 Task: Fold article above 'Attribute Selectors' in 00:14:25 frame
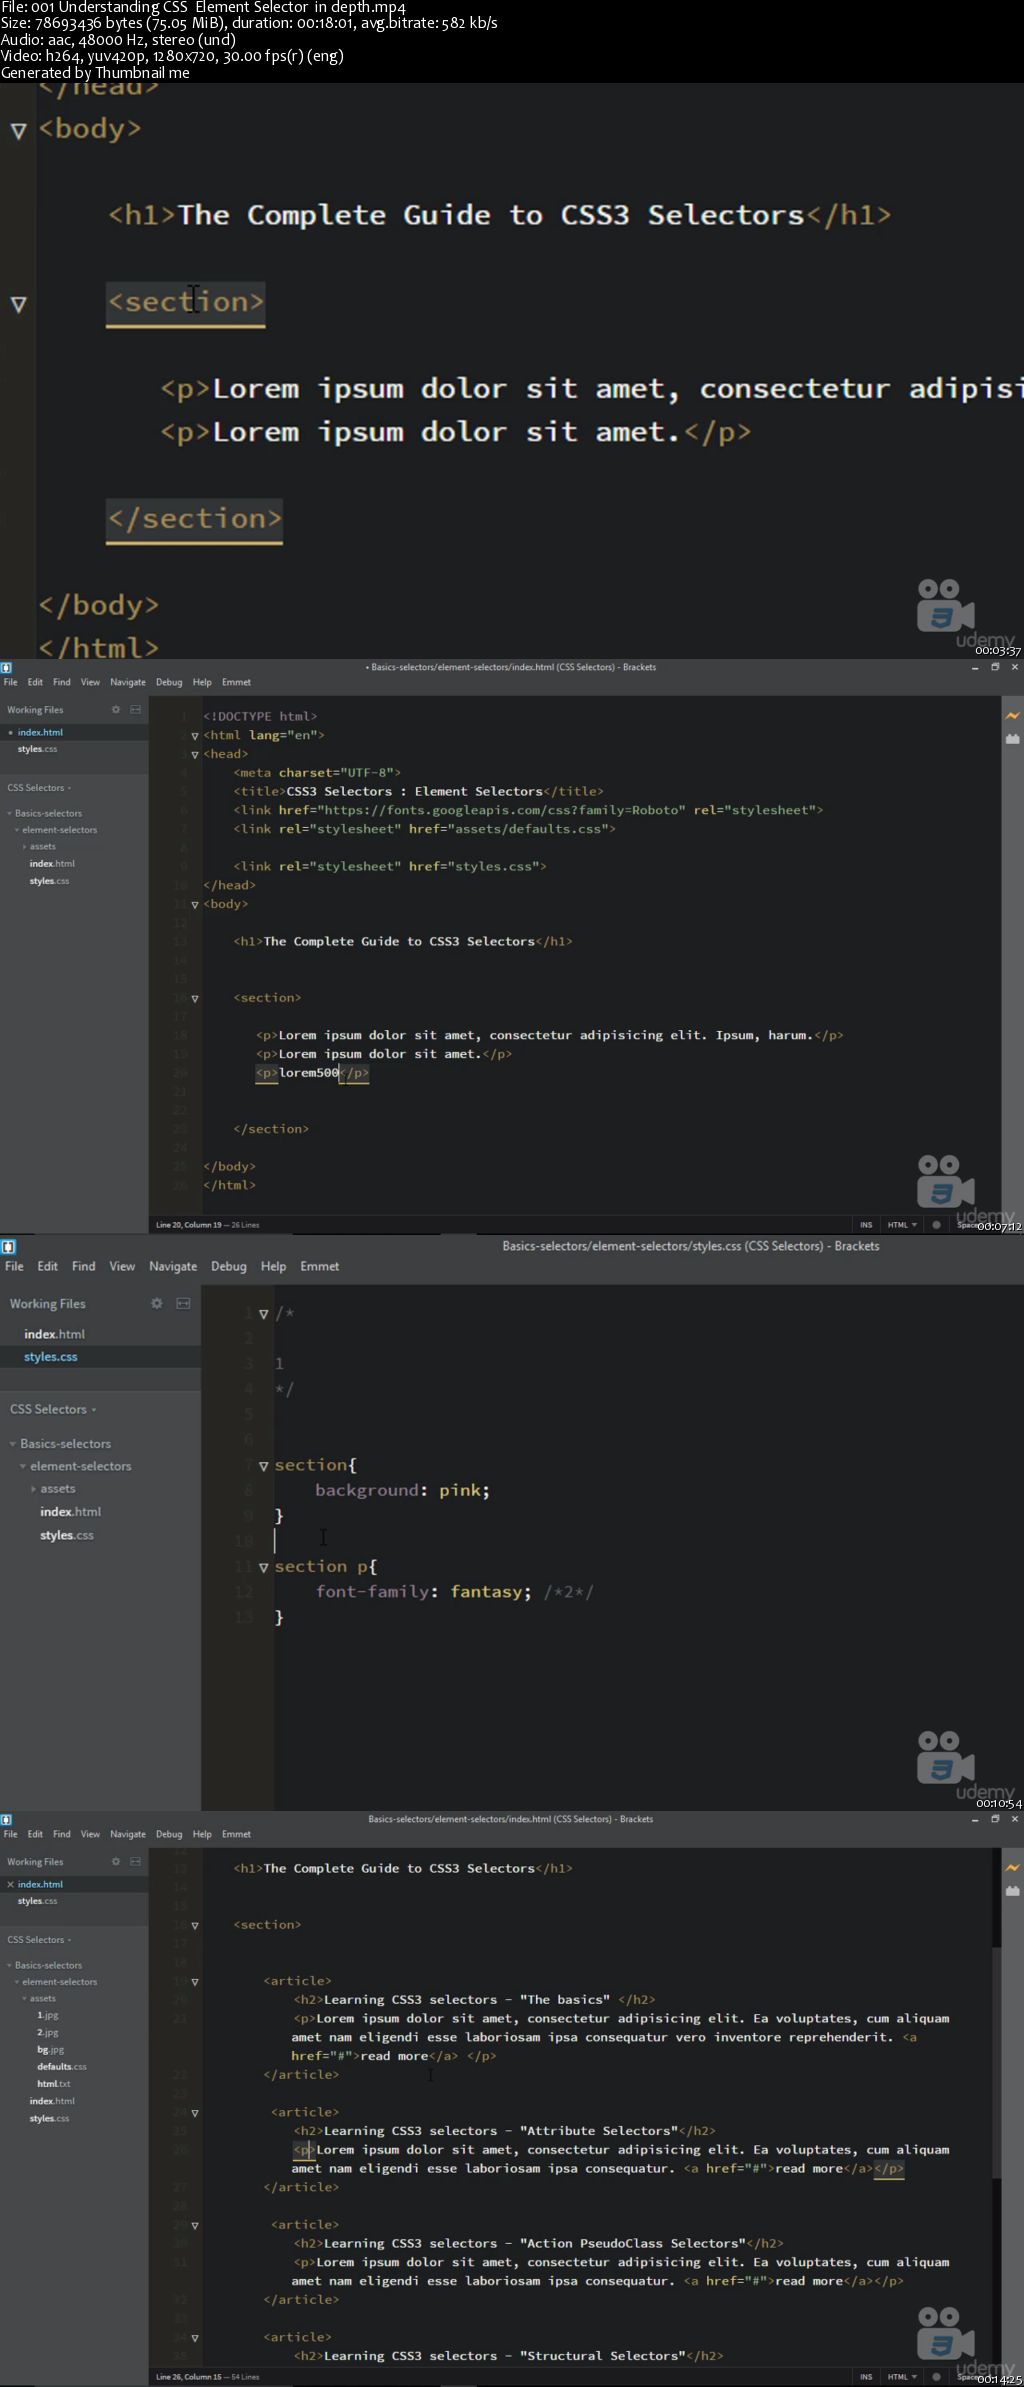[x=195, y=2113]
